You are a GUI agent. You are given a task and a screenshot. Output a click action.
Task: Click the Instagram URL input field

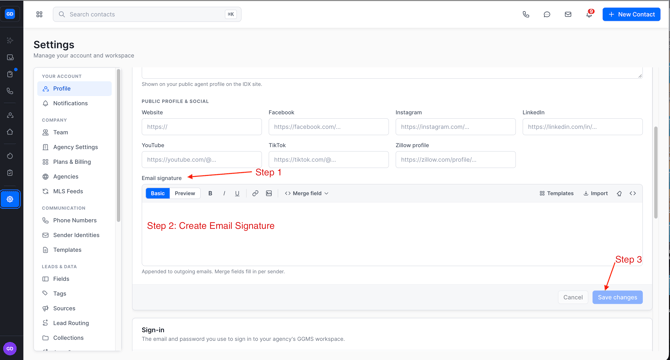coord(455,127)
